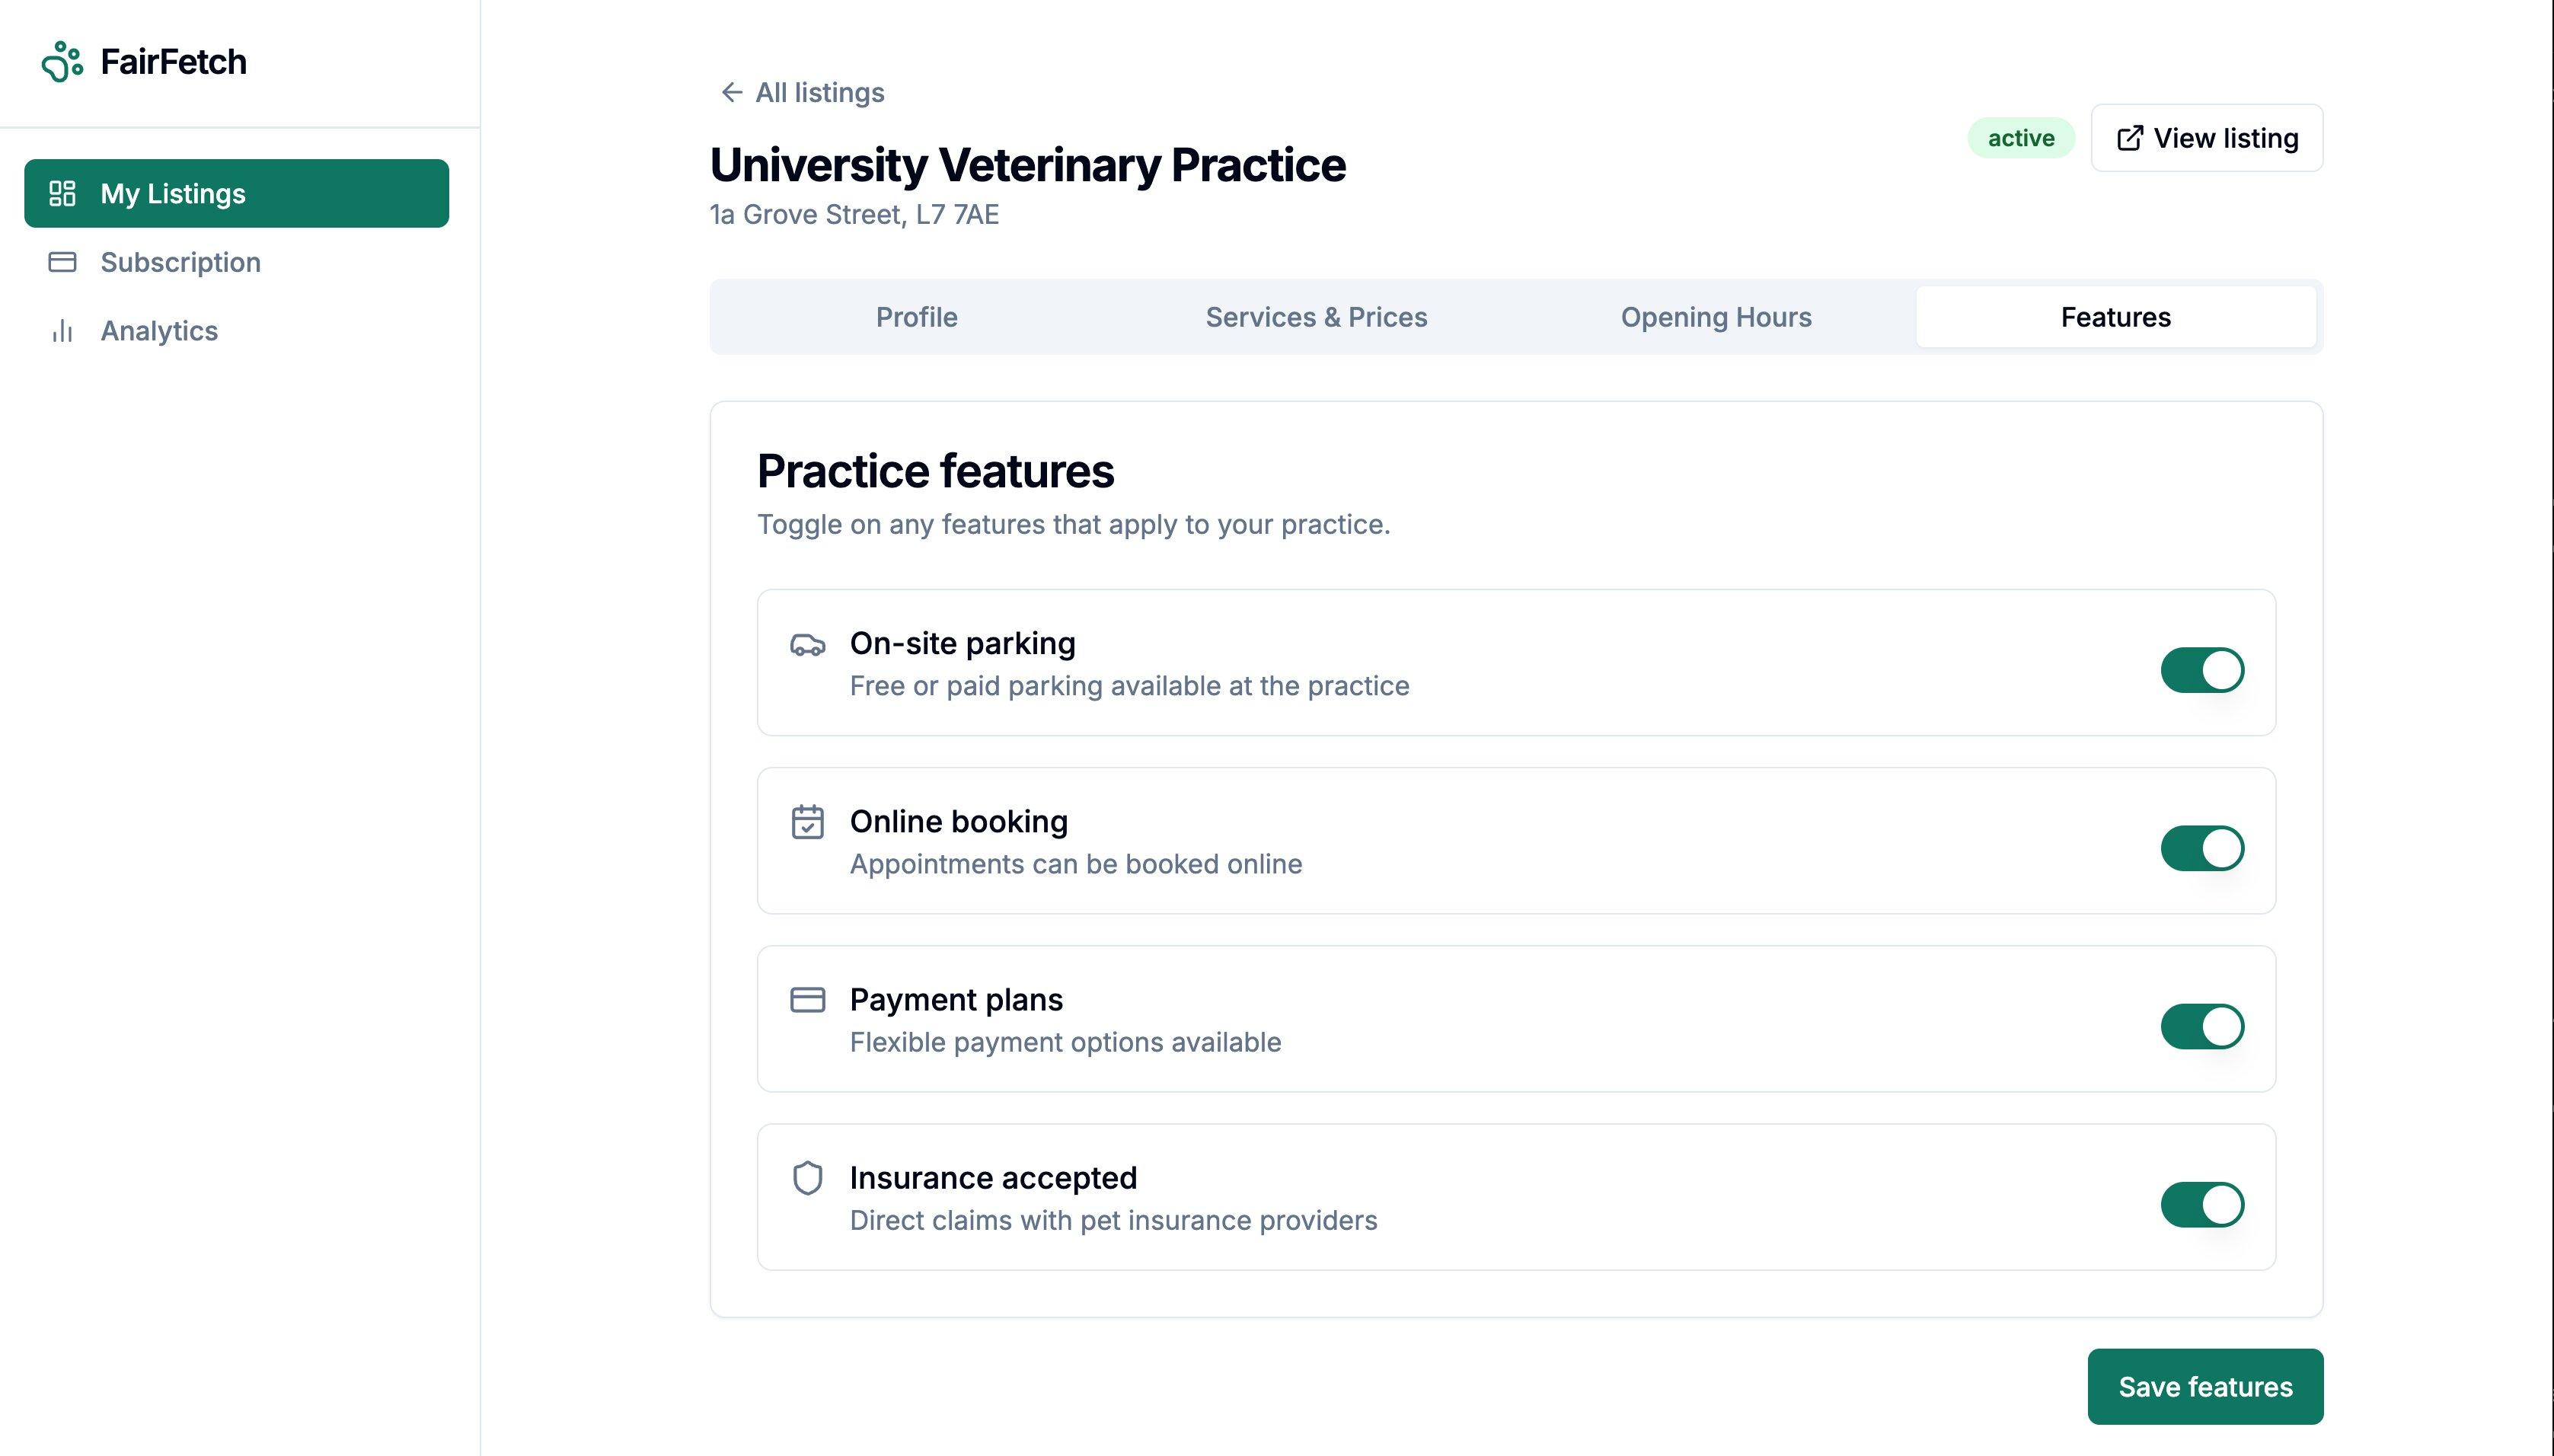Click the Subscription card icon in sidebar
2554x1456 pixels.
(x=62, y=262)
